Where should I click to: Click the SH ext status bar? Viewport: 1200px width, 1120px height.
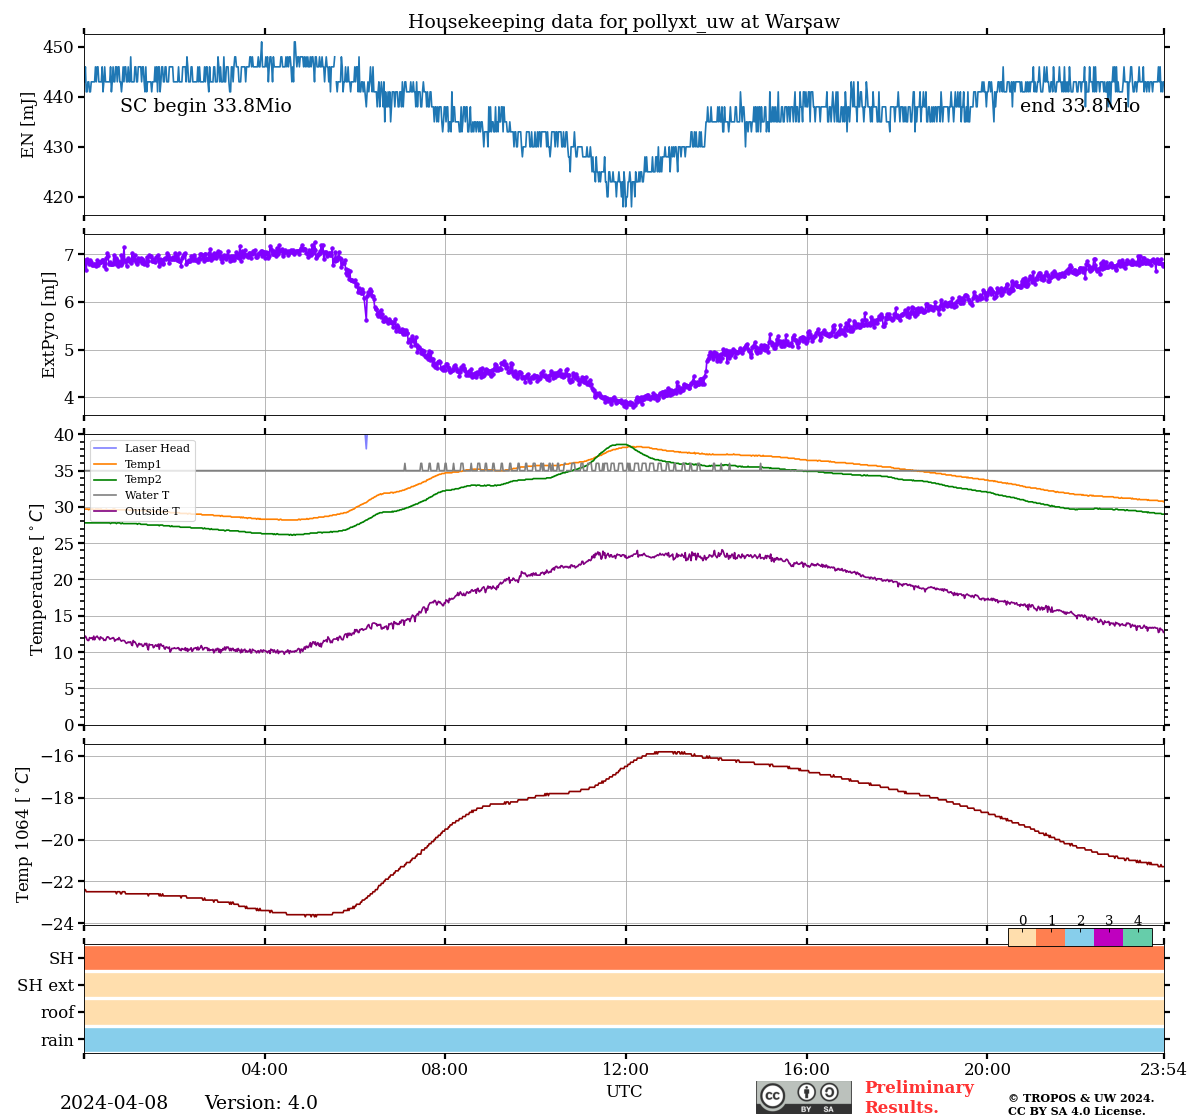[624, 985]
